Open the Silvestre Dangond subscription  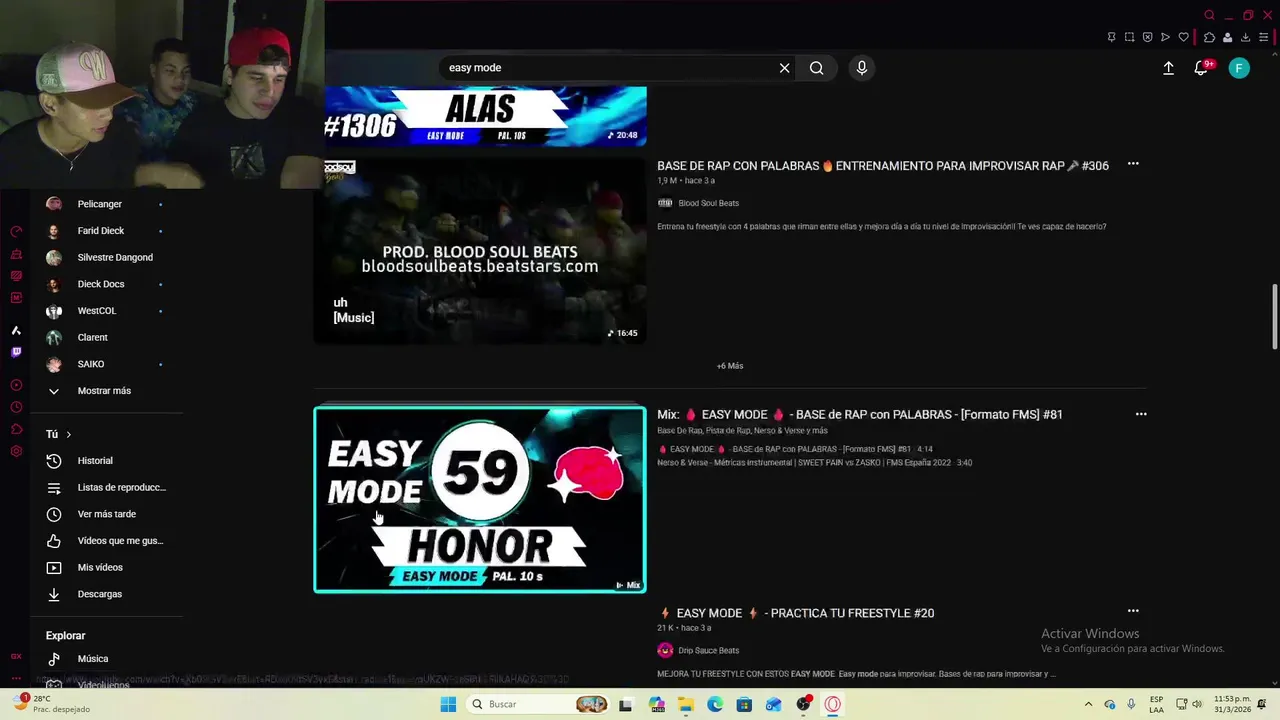pos(105,257)
